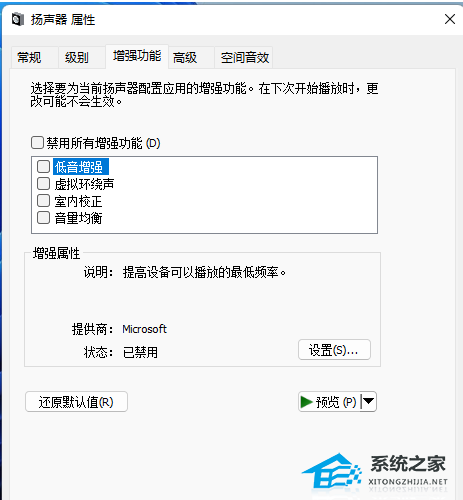Click the green play triangle on 预览 button
The image size is (463, 500).
tap(306, 402)
